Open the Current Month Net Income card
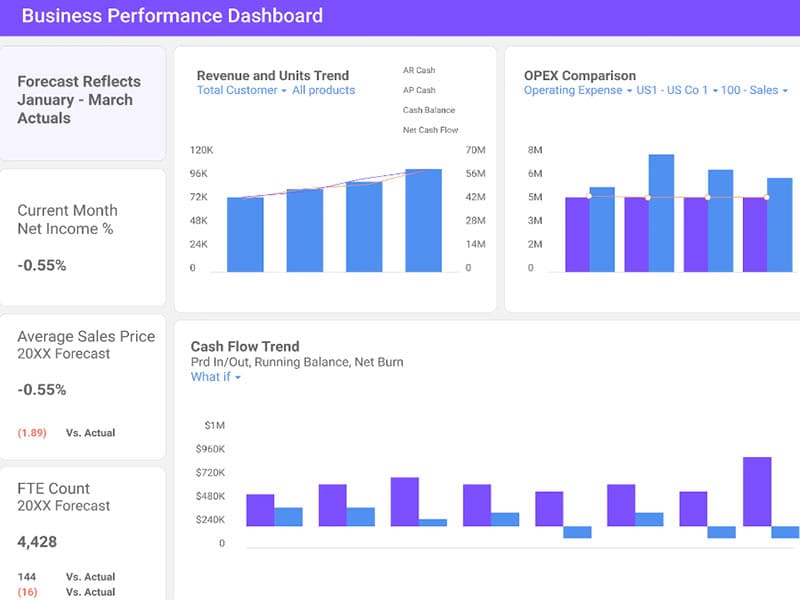The height and width of the screenshot is (600, 800). (82, 237)
